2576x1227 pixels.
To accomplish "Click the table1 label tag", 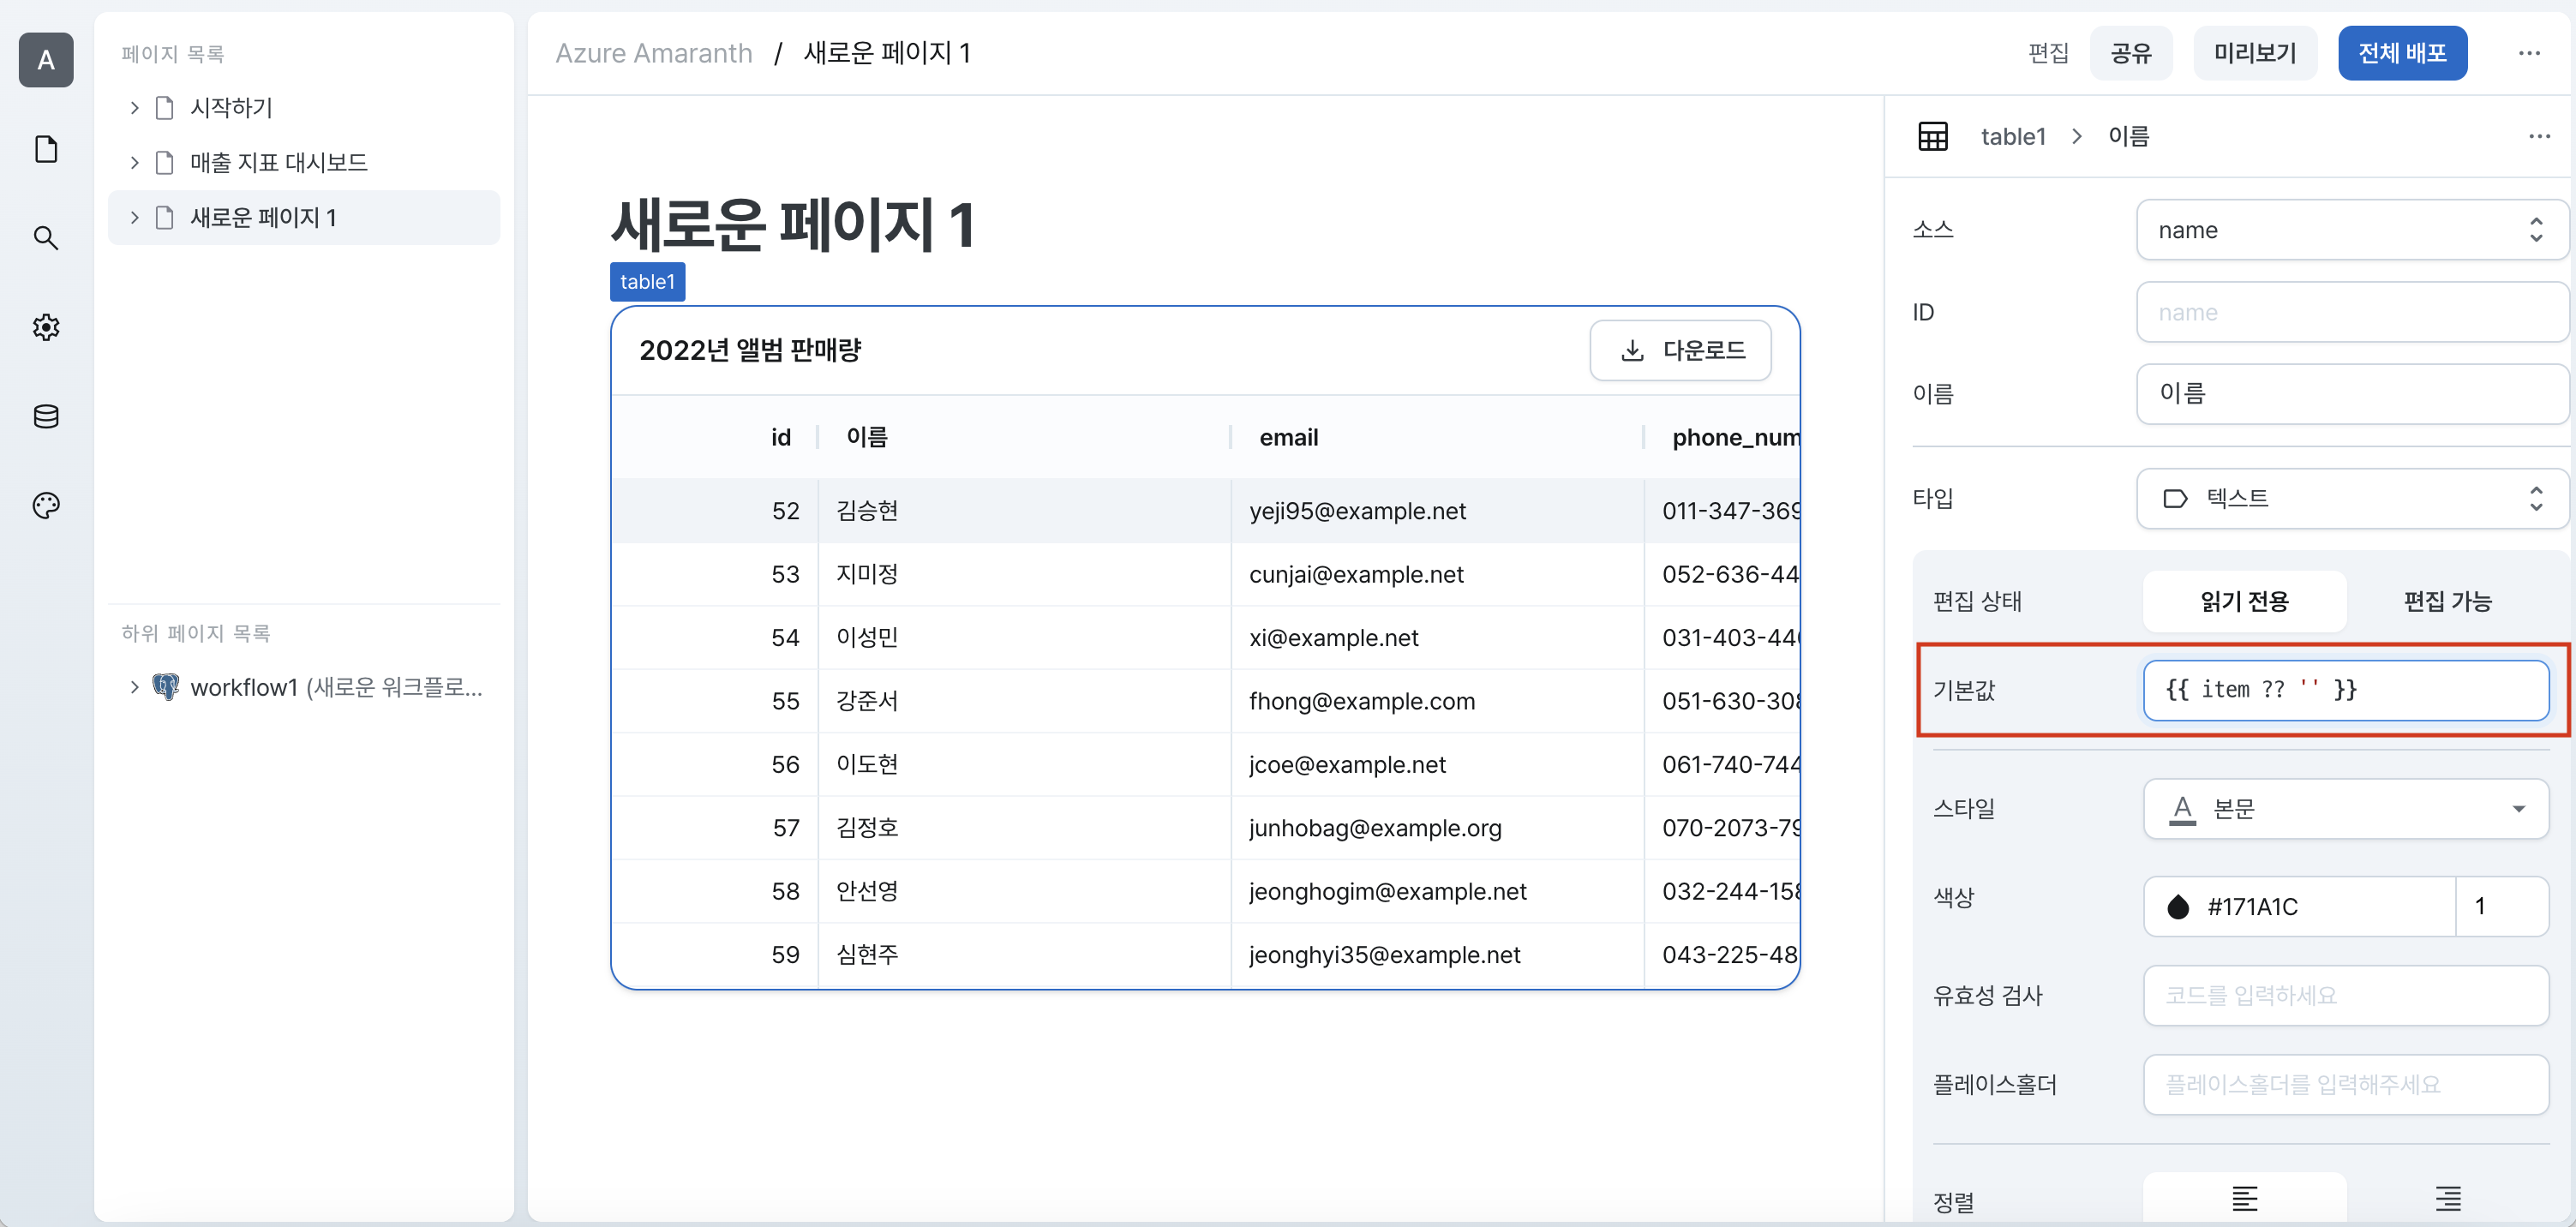I will [x=647, y=282].
